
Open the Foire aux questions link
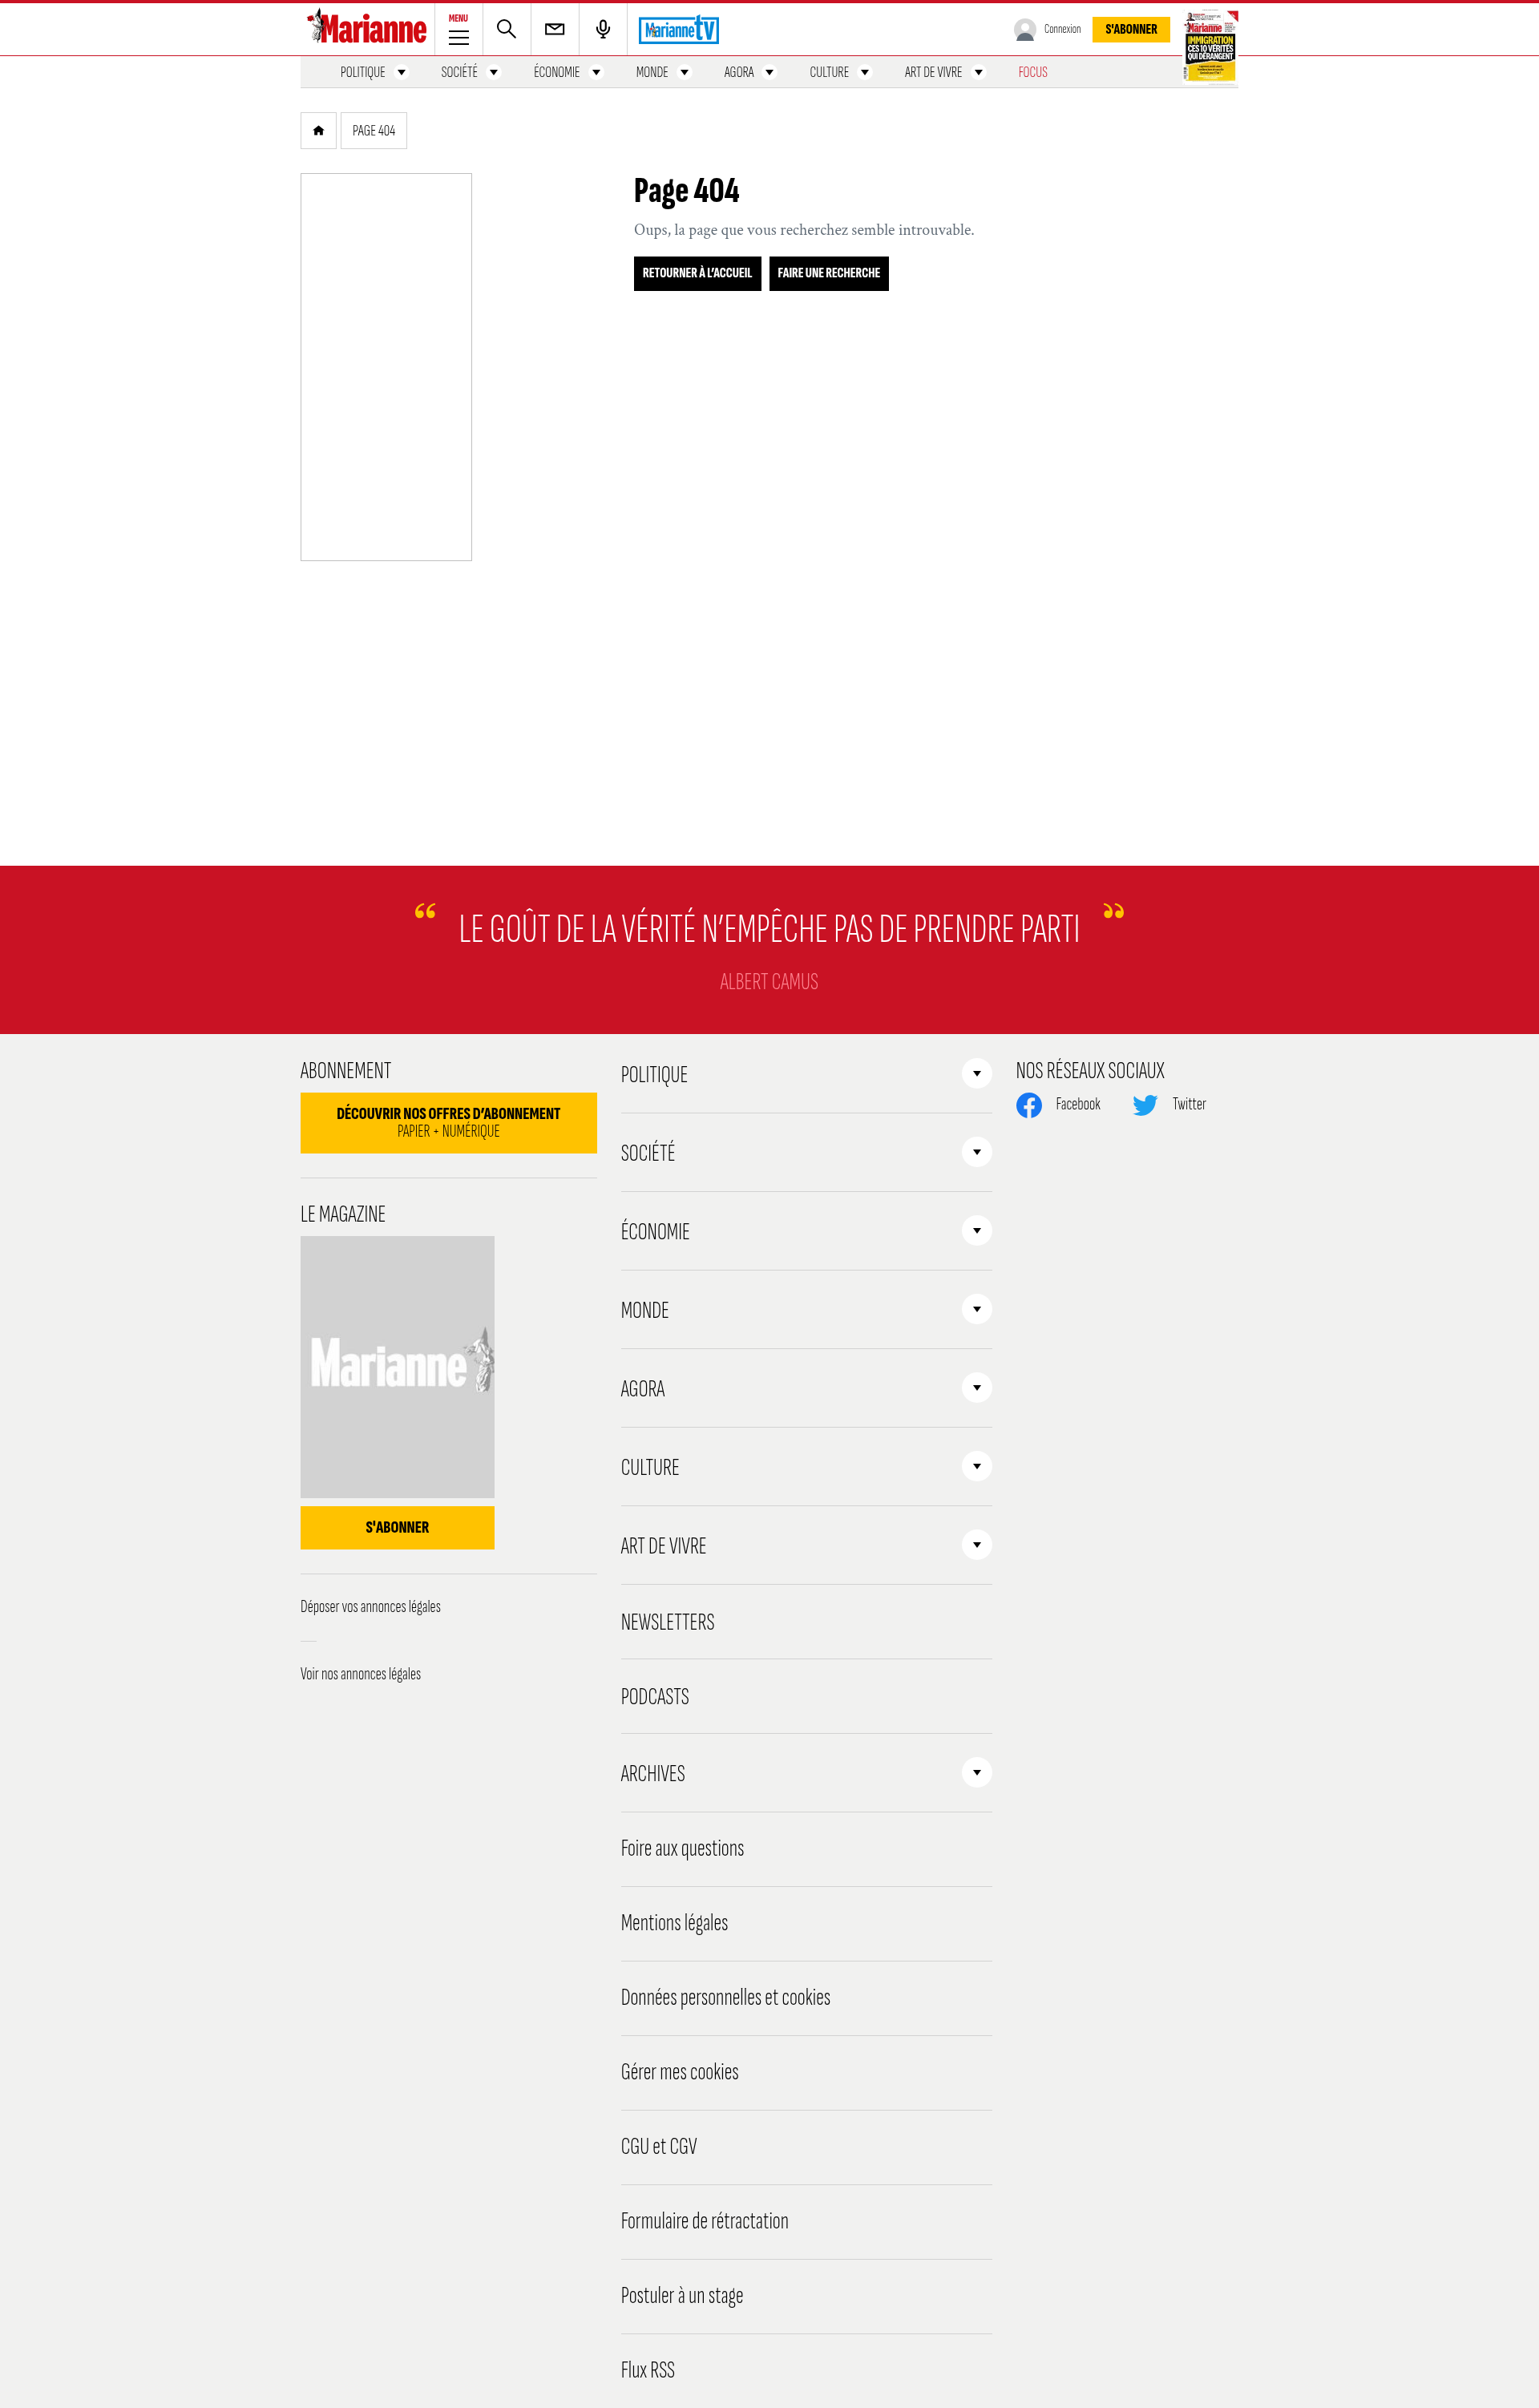tap(682, 1849)
